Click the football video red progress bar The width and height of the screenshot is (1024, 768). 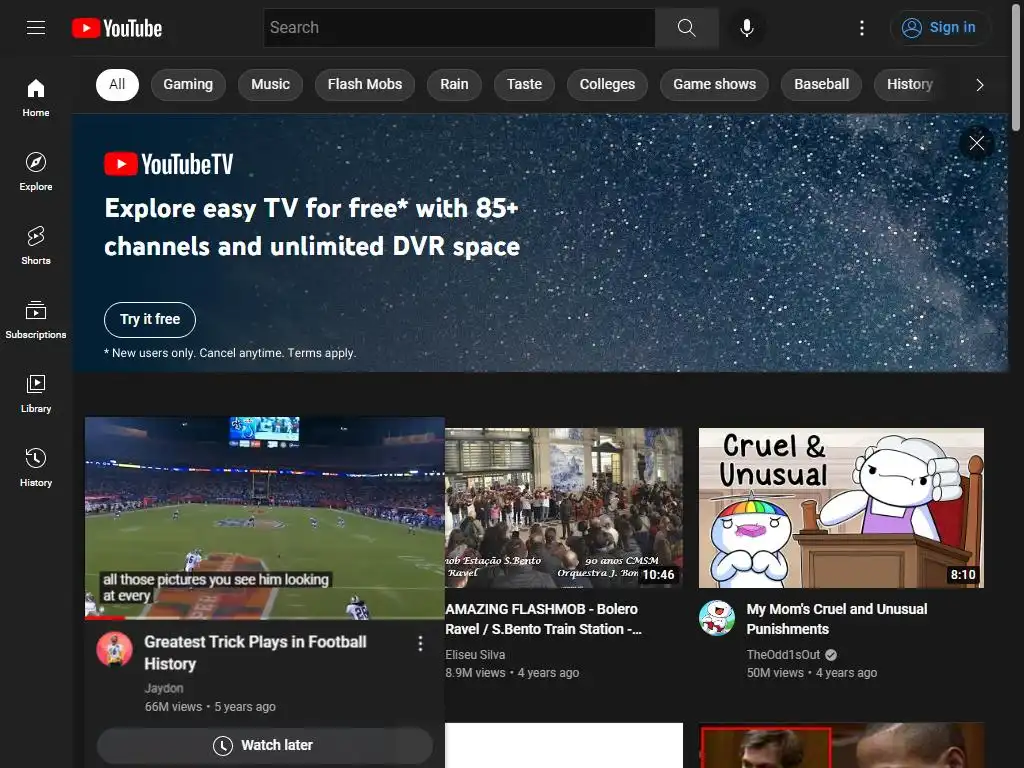point(104,617)
